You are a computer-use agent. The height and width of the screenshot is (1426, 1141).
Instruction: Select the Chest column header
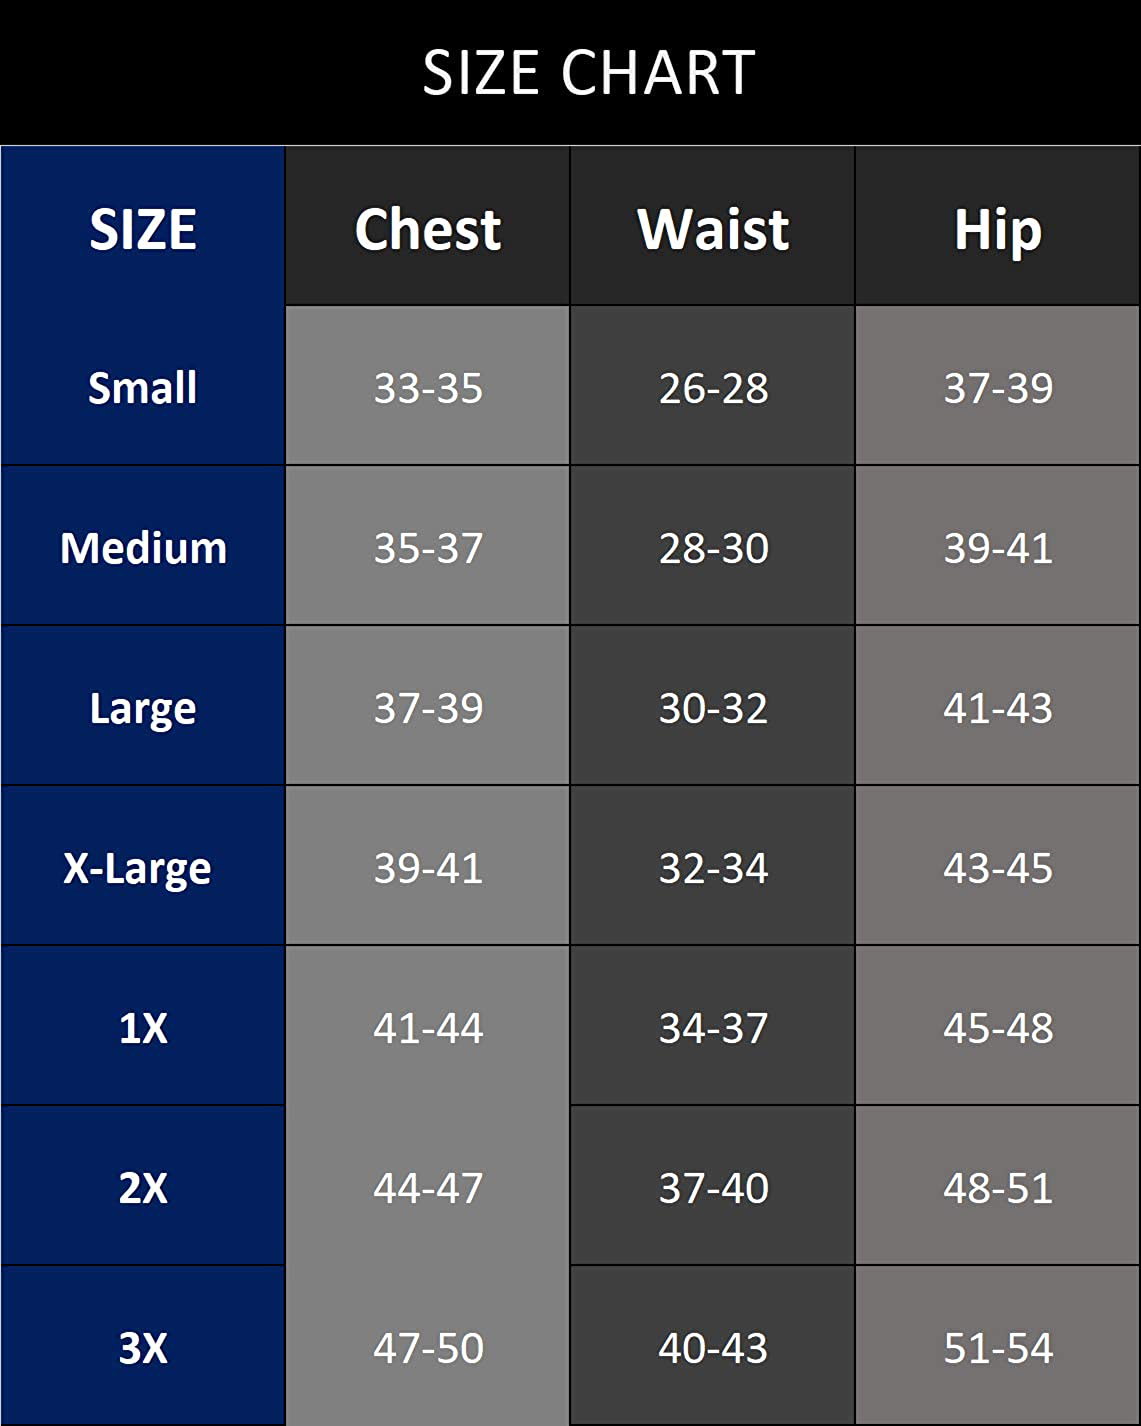428,229
